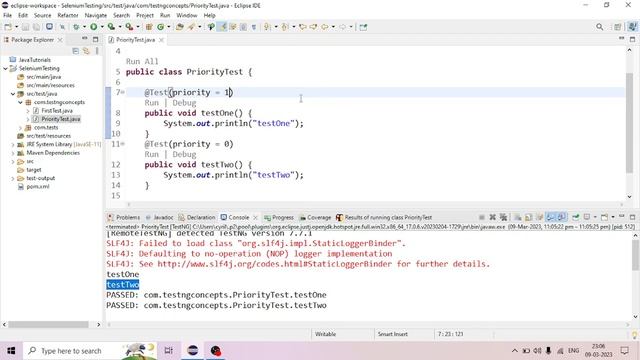
Task: Collapse the src/test/java folder
Action: click(x=13, y=94)
